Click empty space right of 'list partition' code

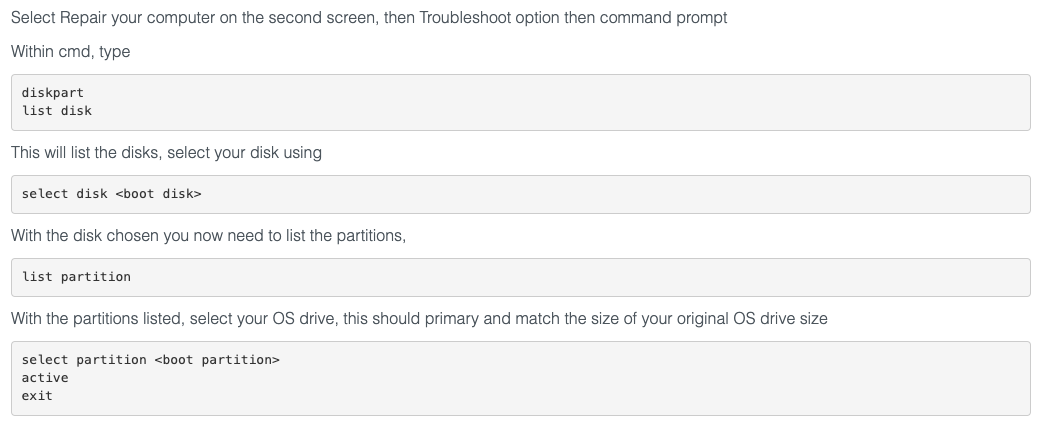(x=600, y=277)
